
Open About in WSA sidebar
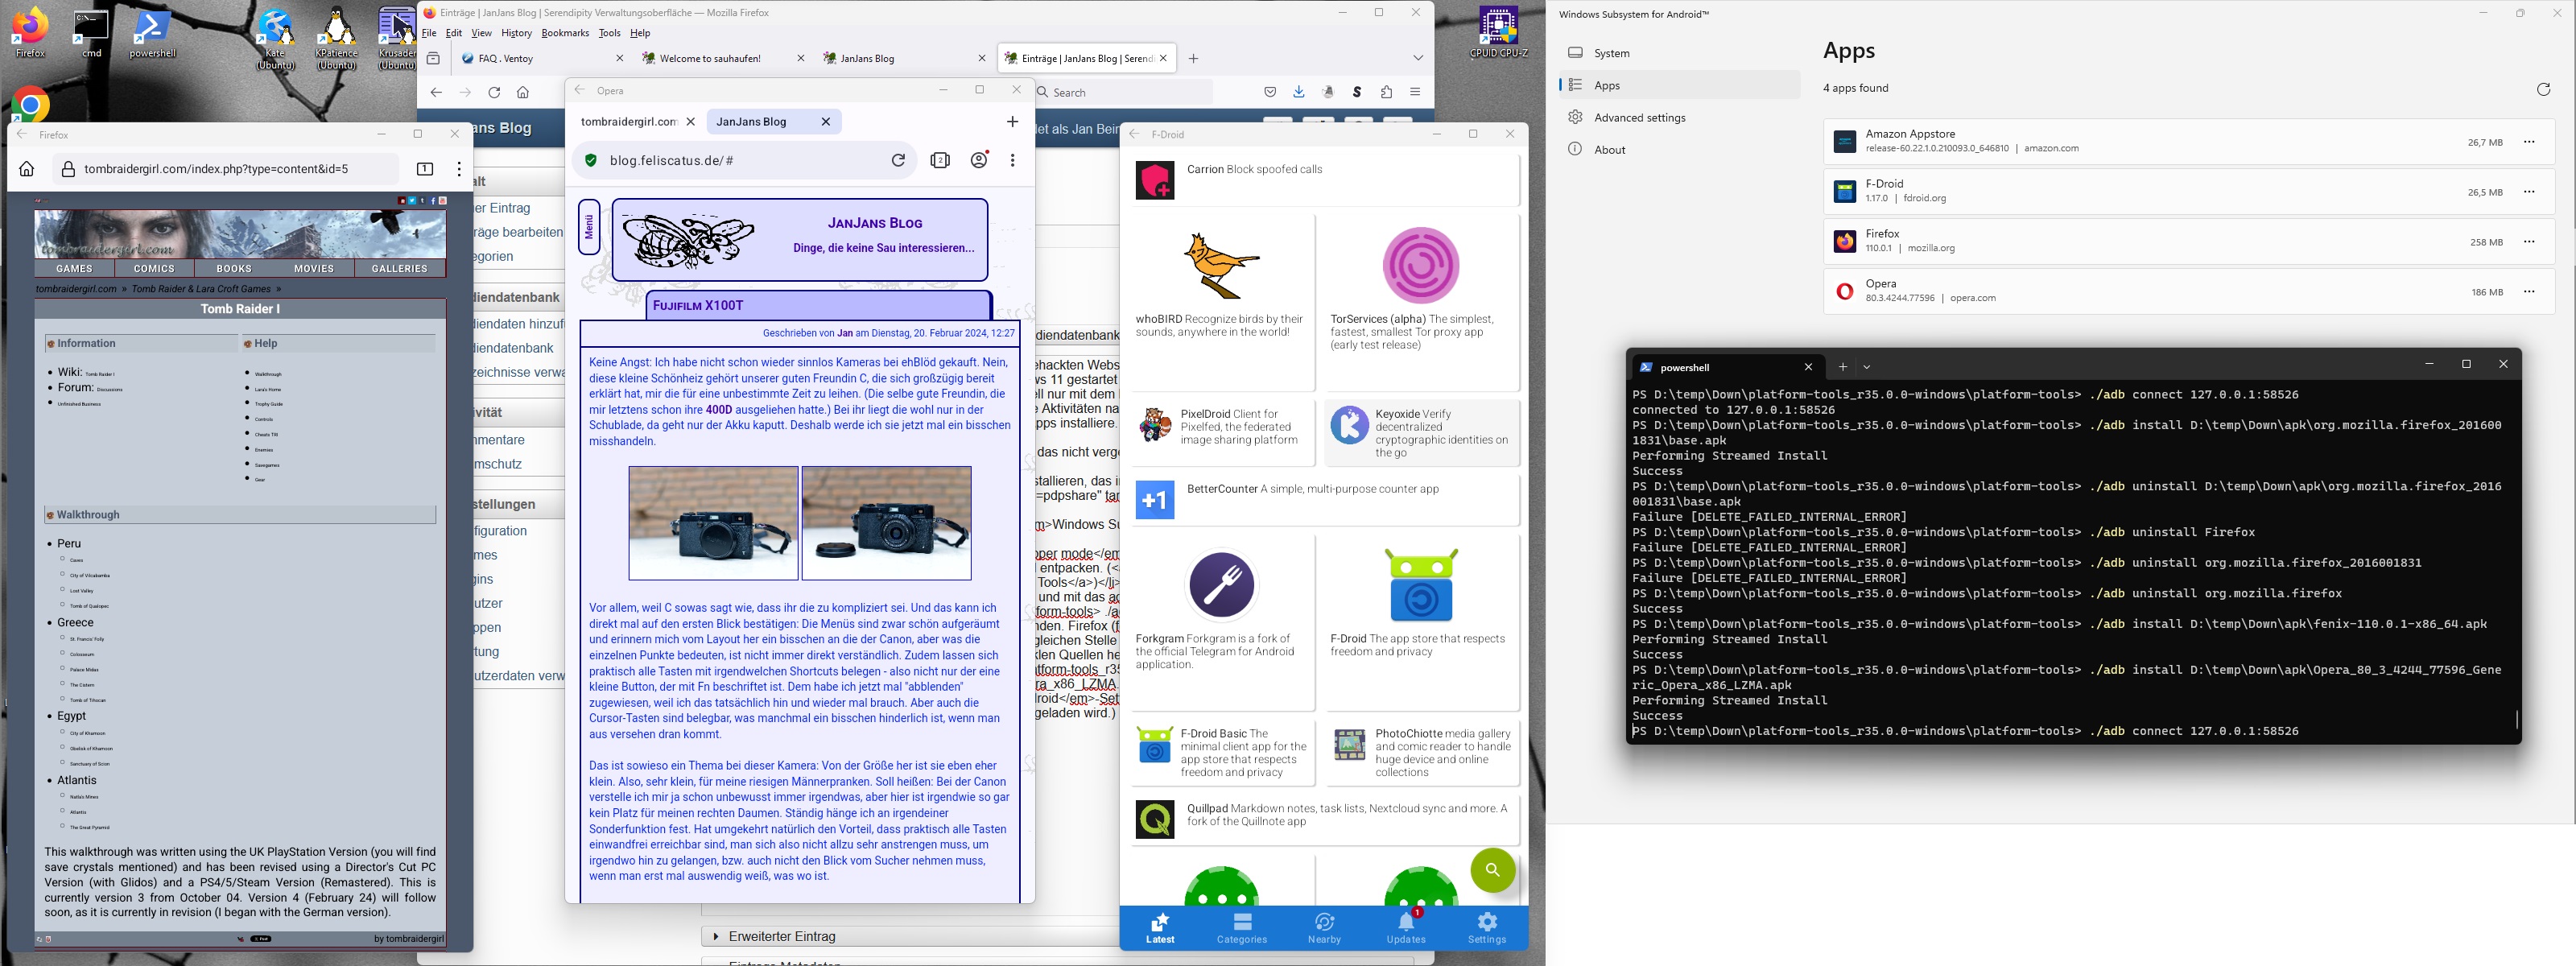(x=1680, y=149)
